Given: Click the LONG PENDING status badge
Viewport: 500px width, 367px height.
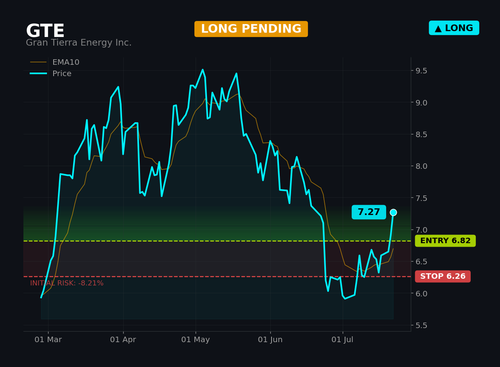Looking at the screenshot, I should click(x=251, y=29).
